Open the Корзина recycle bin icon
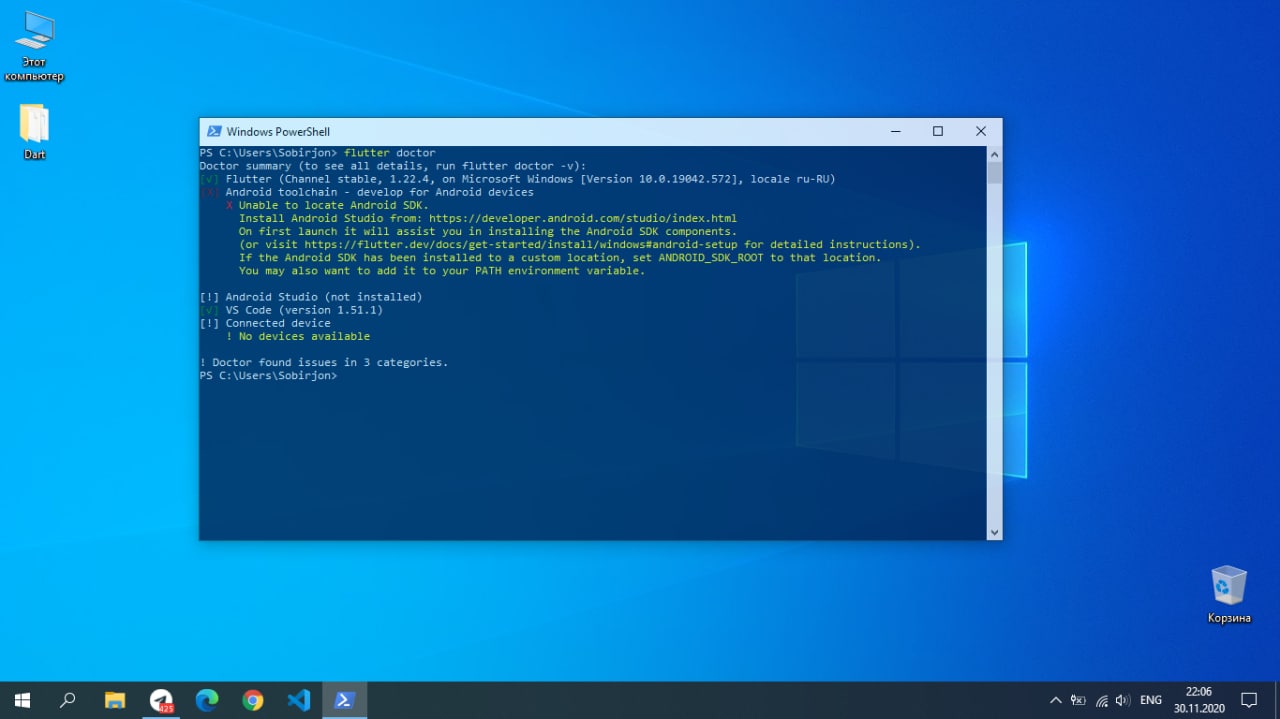Image resolution: width=1280 pixels, height=719 pixels. tap(1229, 594)
